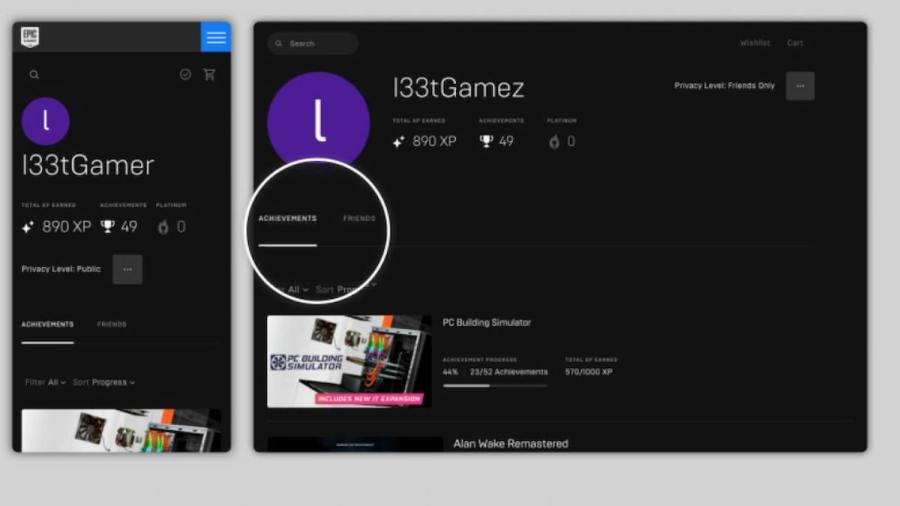This screenshot has width=900, height=506.
Task: Click the circled checkmark wishlist icon
Action: pyautogui.click(x=185, y=74)
